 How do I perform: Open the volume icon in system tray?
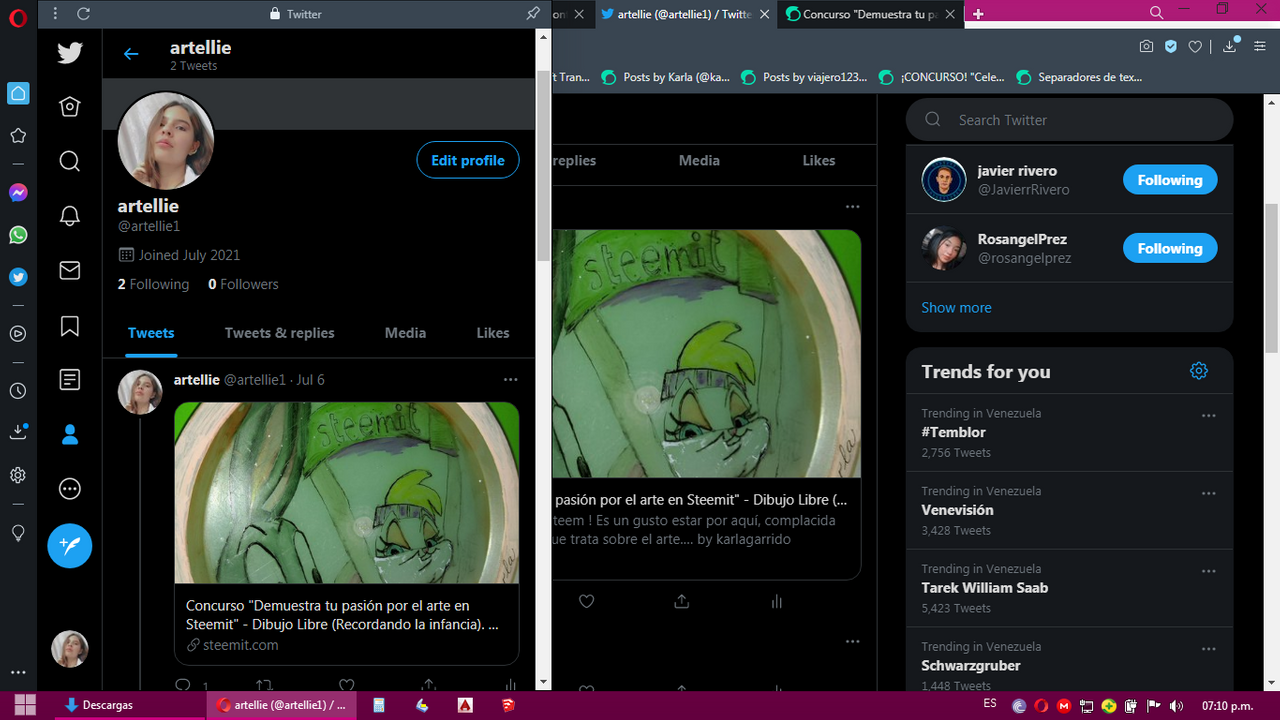(x=1176, y=705)
